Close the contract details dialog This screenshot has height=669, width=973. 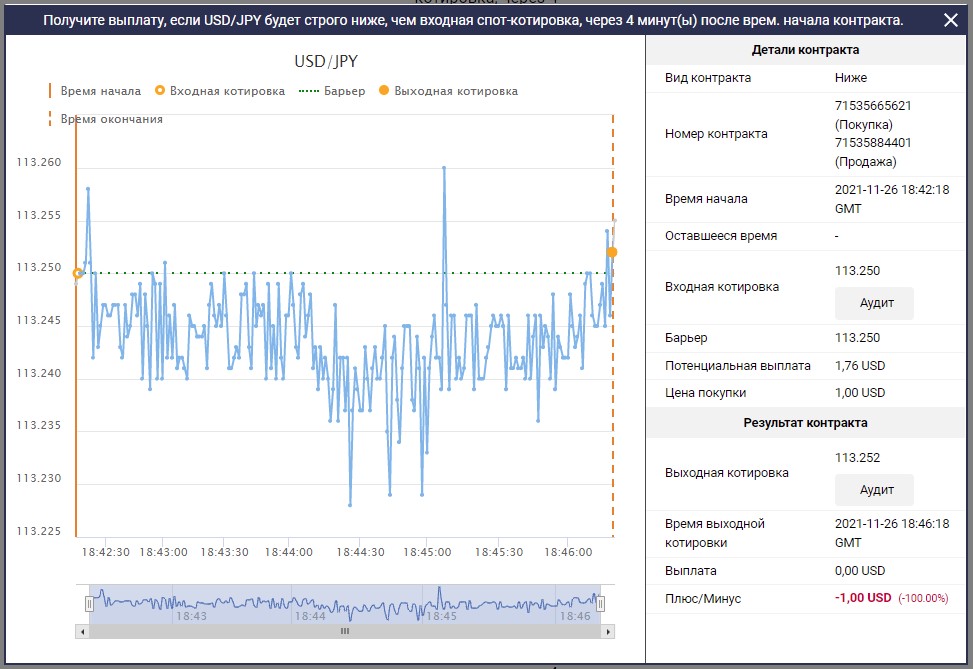pyautogui.click(x=950, y=20)
